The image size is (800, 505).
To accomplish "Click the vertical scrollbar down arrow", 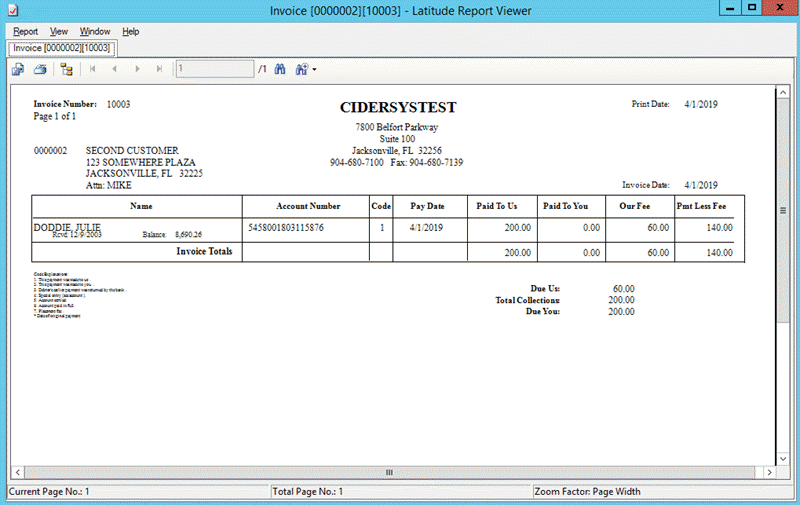I will click(784, 455).
